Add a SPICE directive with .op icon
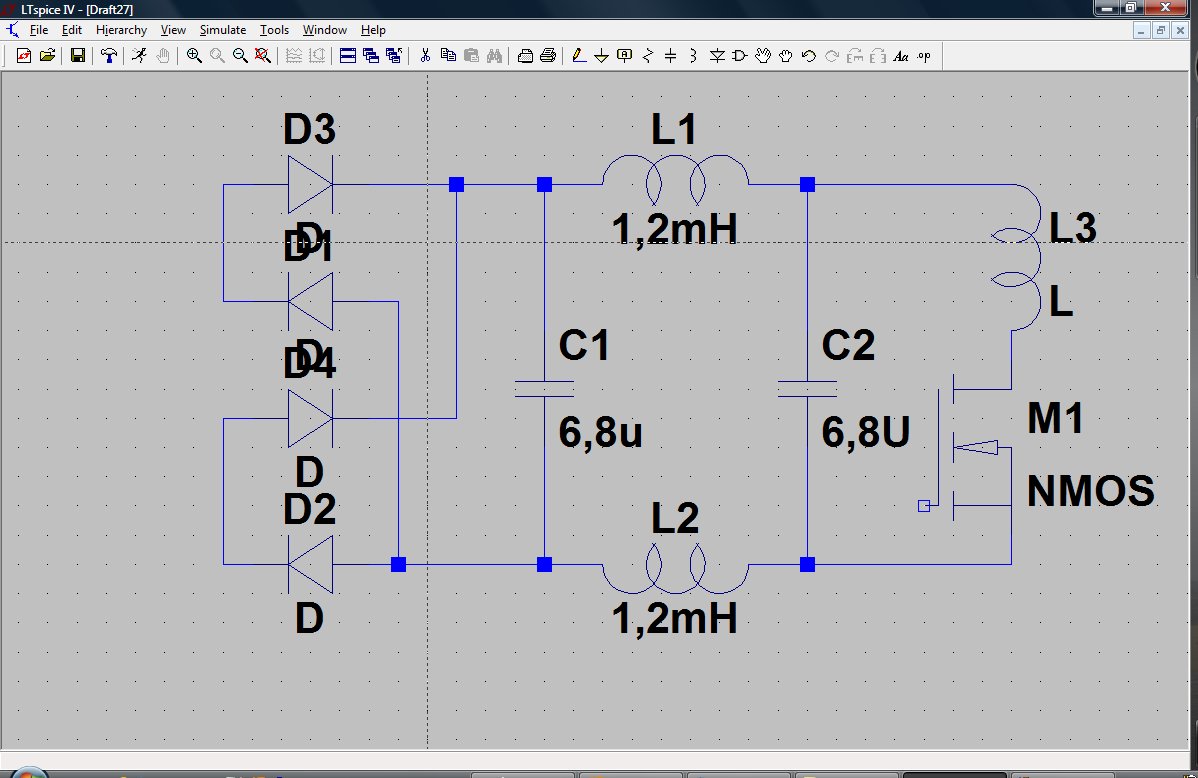Viewport: 1198px width, 778px height. [x=924, y=56]
